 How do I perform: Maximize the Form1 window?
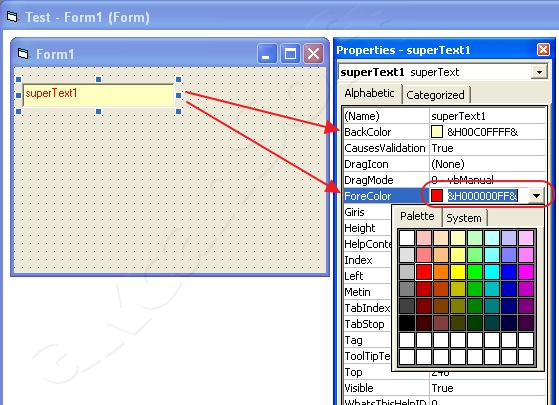(290, 54)
